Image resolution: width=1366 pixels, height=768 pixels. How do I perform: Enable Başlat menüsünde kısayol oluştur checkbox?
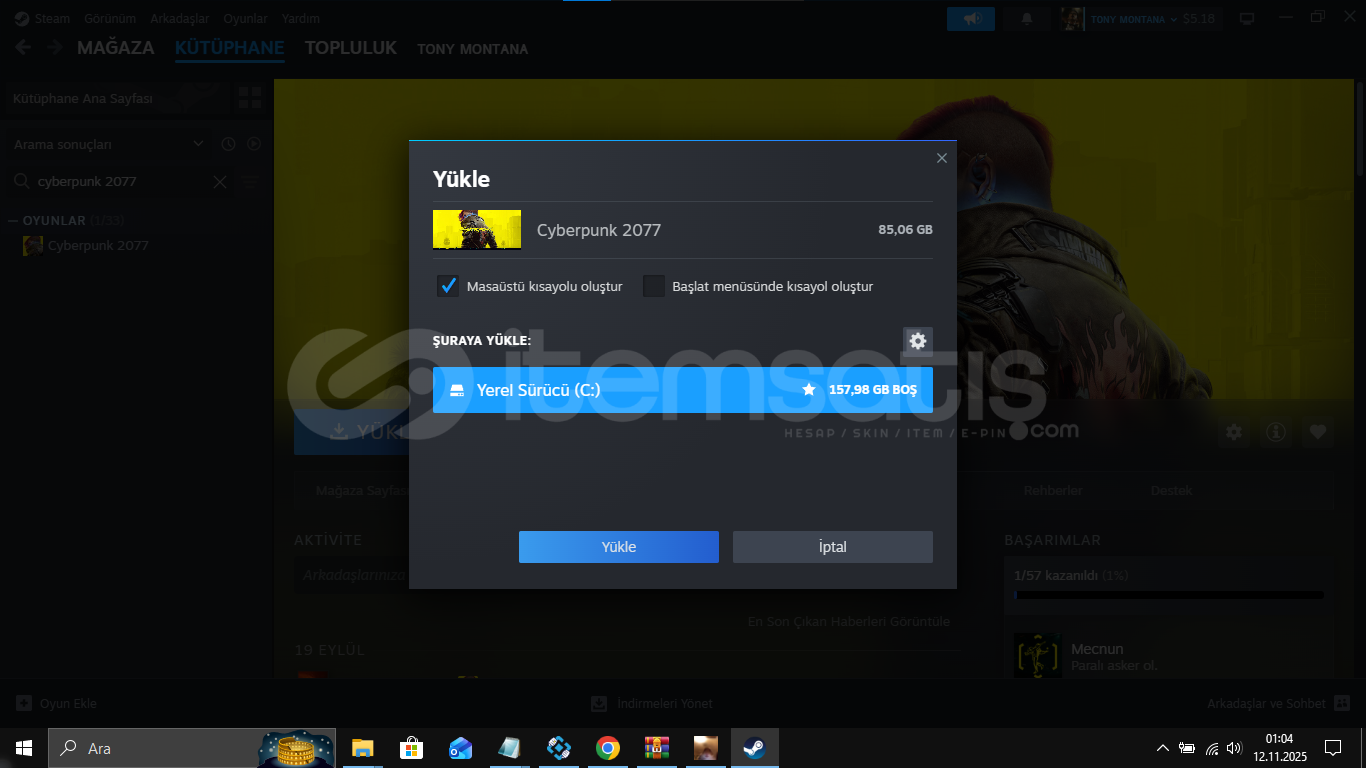coord(654,286)
